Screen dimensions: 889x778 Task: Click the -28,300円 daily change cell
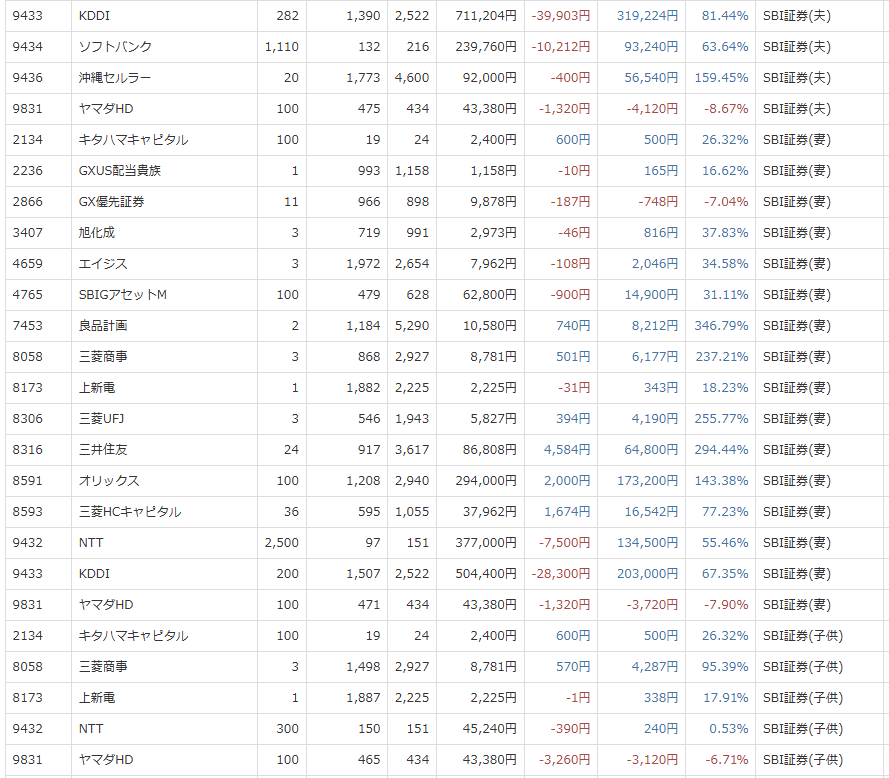point(561,574)
